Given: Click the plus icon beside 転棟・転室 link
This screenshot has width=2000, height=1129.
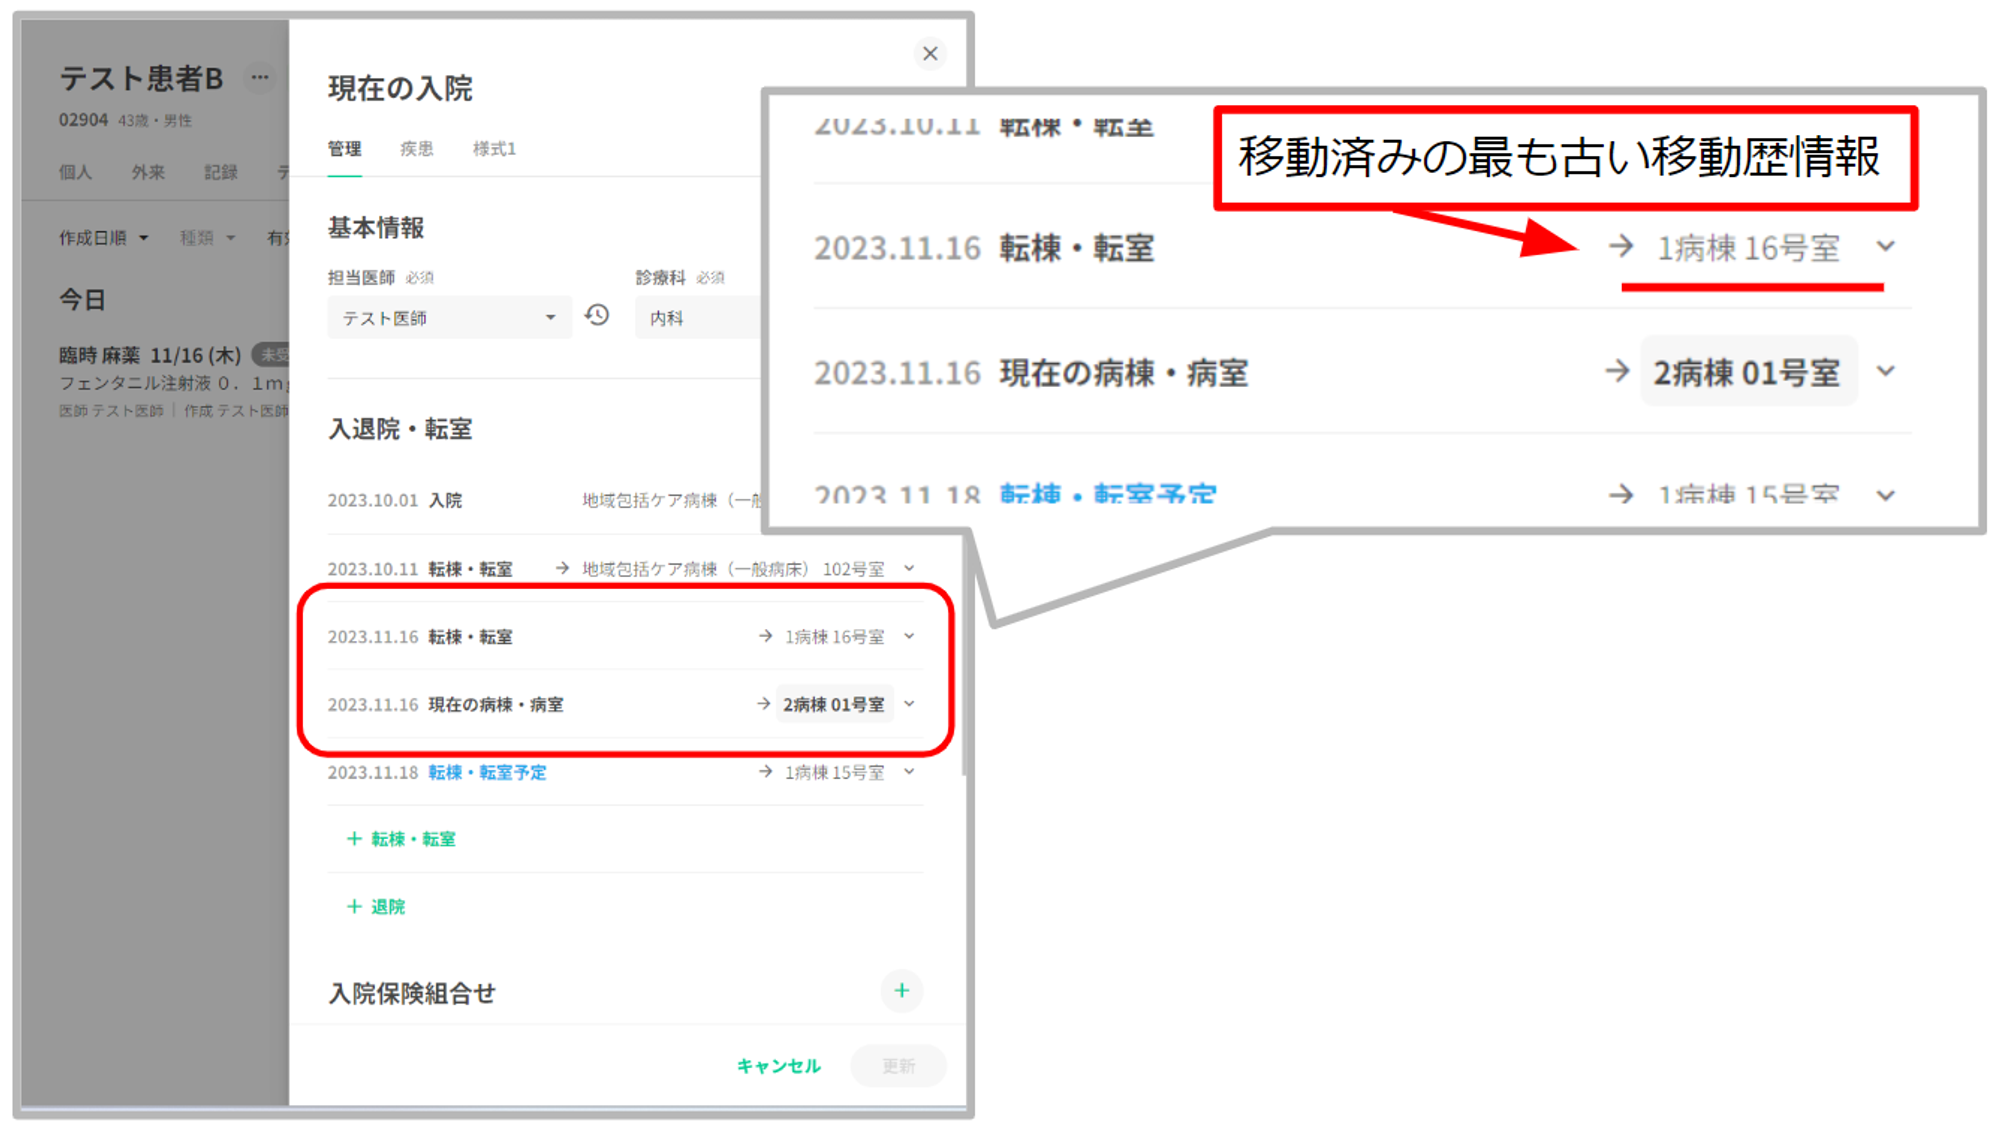Looking at the screenshot, I should (x=354, y=839).
